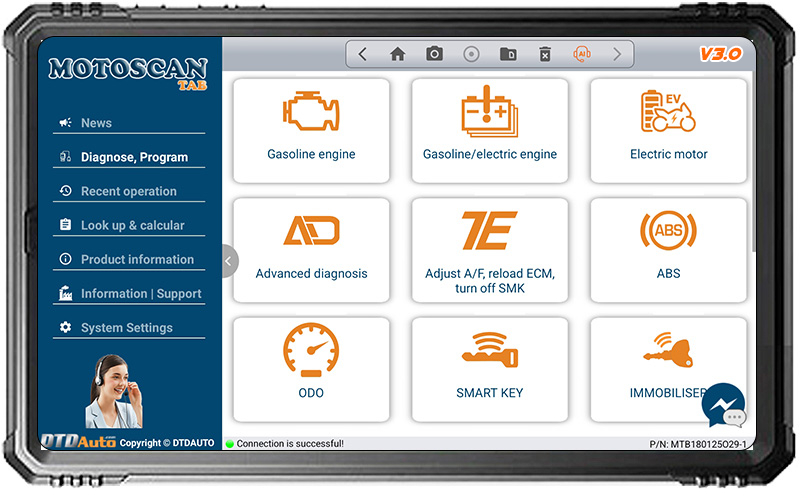Screen dimensions: 800x489
Task: Open the ODO tile
Action: [311, 370]
